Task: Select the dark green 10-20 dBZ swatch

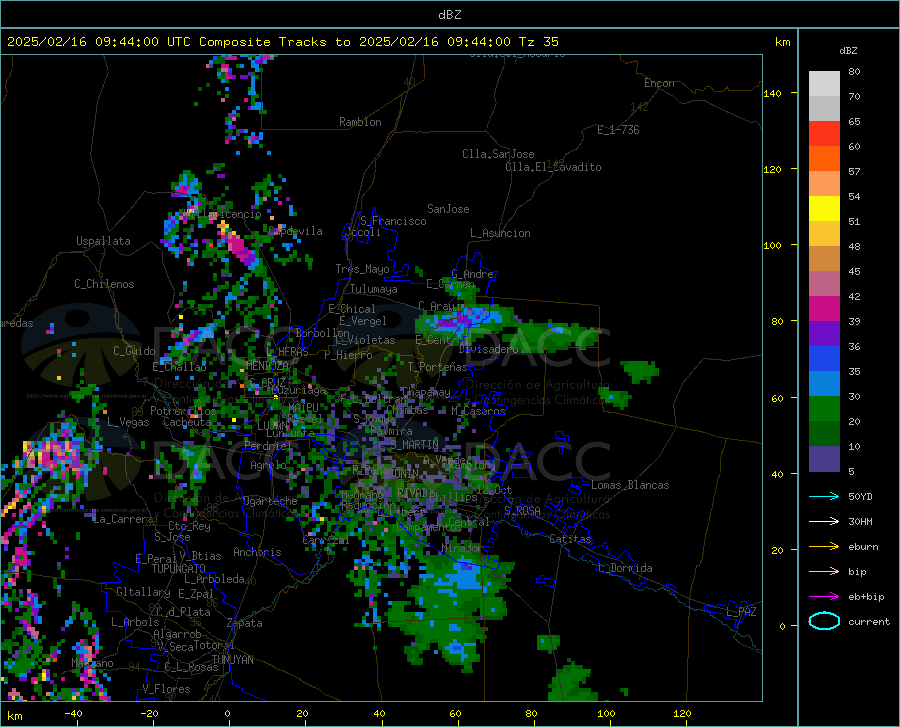Action: pos(824,434)
